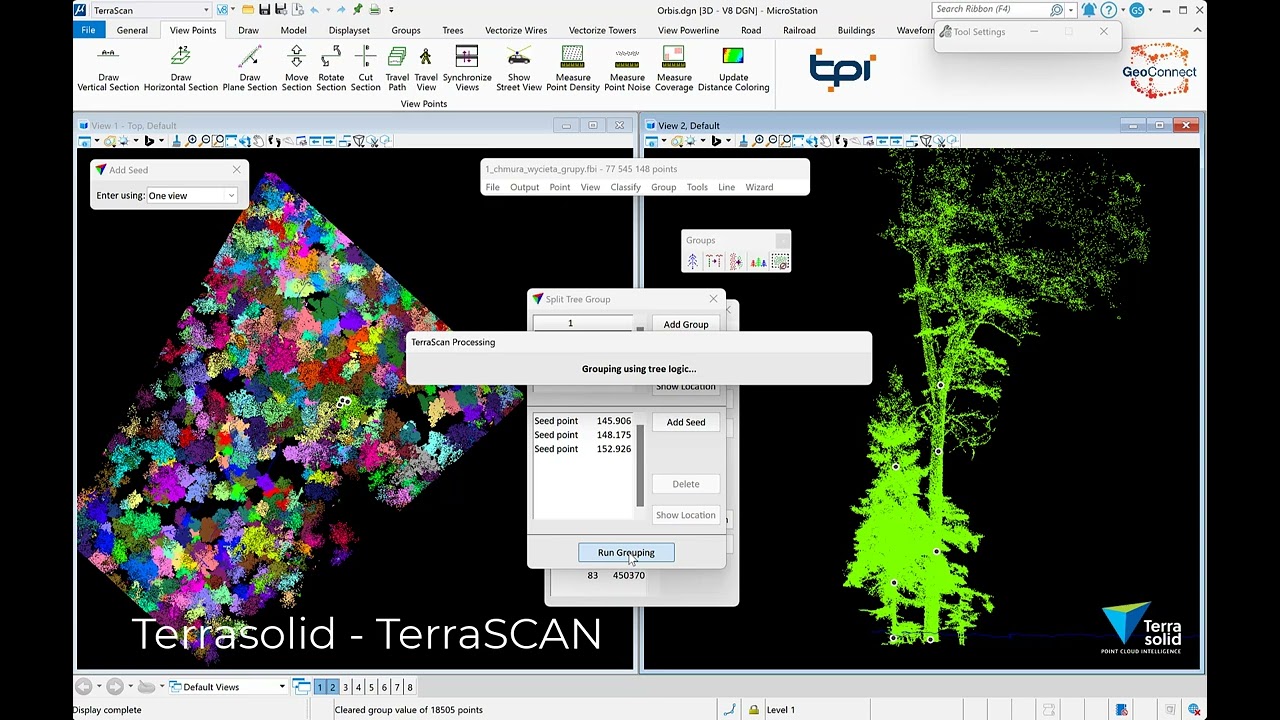Click the first tree icon in Groups toolbox
Image resolution: width=1280 pixels, height=720 pixels.
coord(692,262)
